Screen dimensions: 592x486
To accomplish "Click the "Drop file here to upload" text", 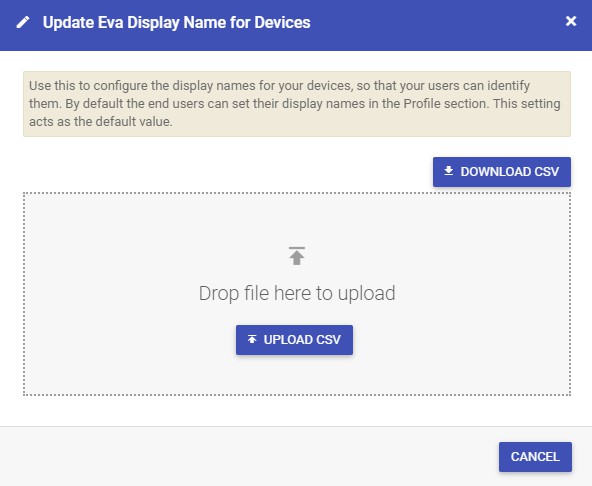I will click(297, 293).
